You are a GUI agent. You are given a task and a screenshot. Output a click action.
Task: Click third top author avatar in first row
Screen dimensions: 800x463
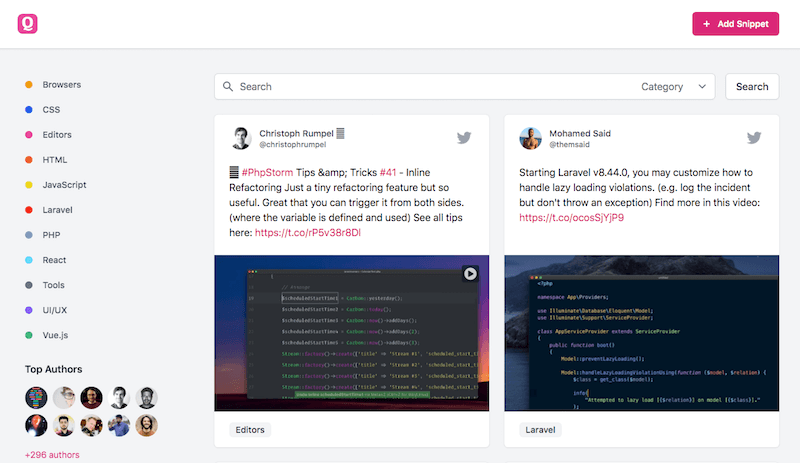91,398
